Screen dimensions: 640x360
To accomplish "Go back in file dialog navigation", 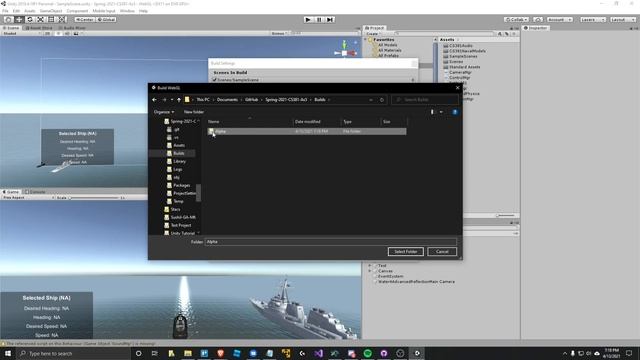I will pos(154,100).
